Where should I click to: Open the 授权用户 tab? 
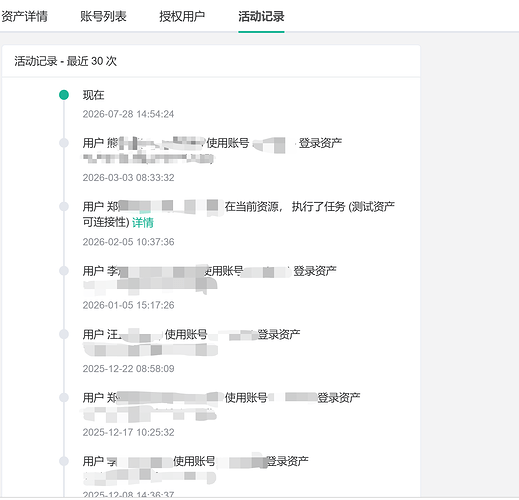(182, 16)
